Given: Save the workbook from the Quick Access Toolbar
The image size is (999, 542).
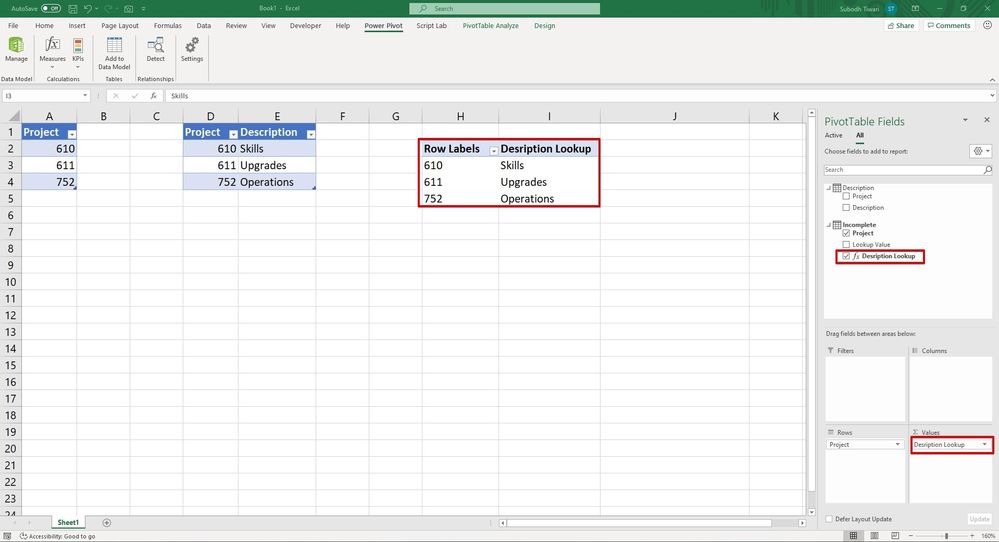Looking at the screenshot, I should 73,9.
